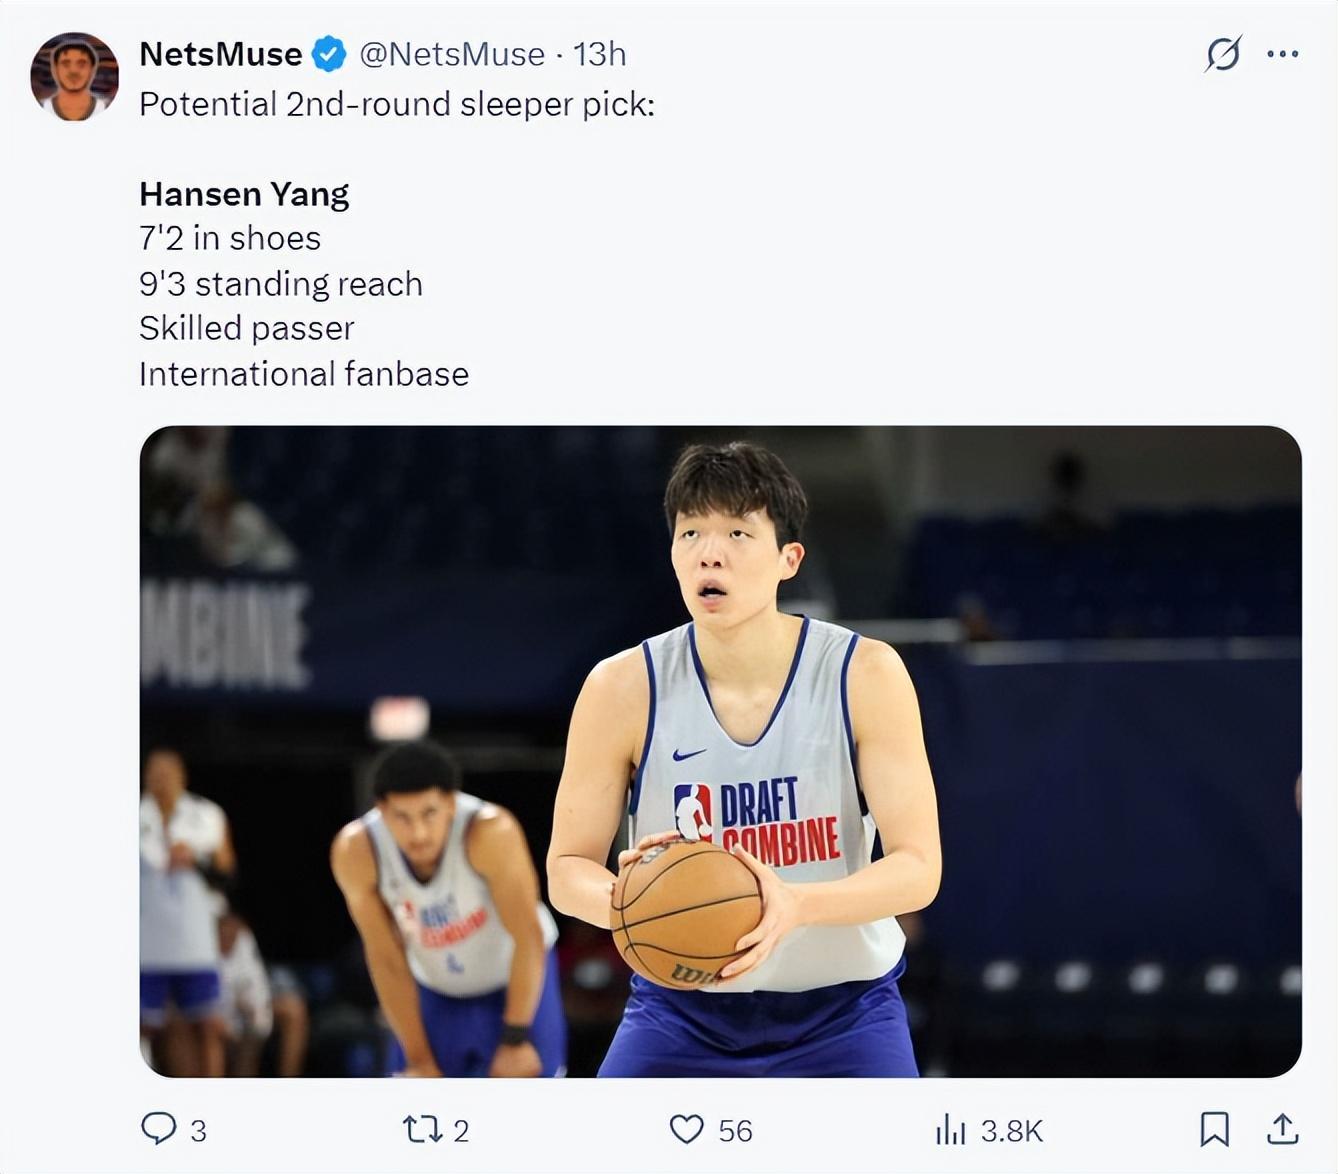
Task: Open the NetsMuse profile avatar
Action: click(x=74, y=77)
